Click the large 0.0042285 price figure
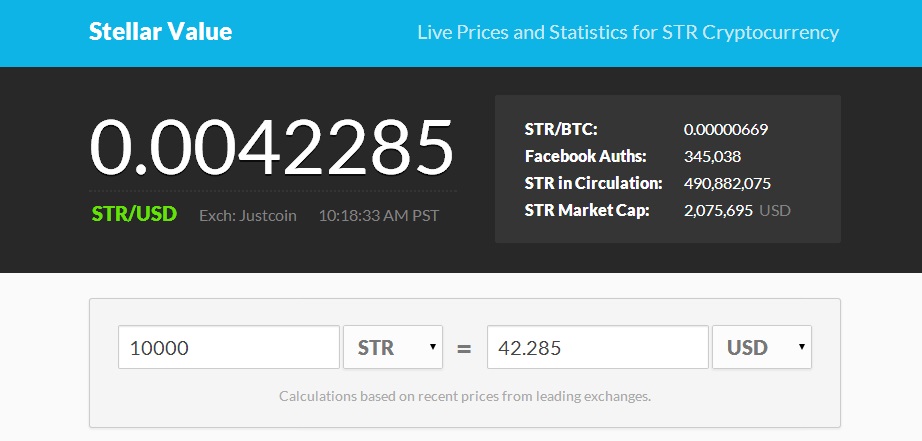Image resolution: width=922 pixels, height=441 pixels. point(272,147)
